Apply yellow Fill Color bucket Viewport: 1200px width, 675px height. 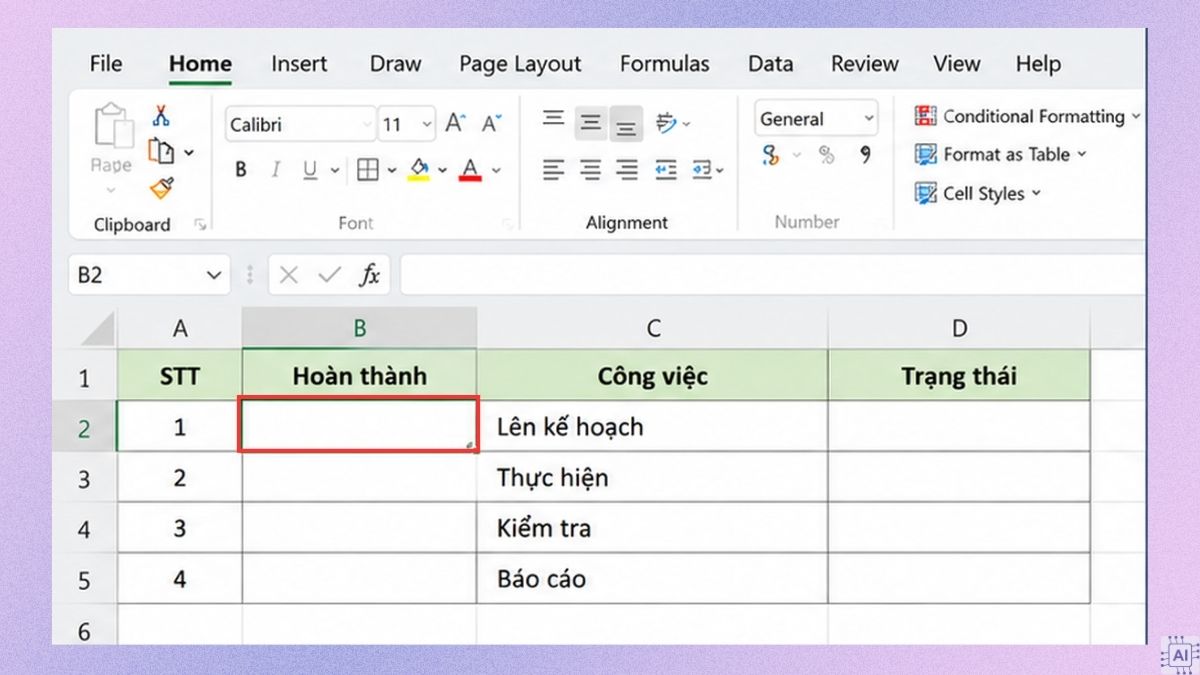(x=420, y=170)
